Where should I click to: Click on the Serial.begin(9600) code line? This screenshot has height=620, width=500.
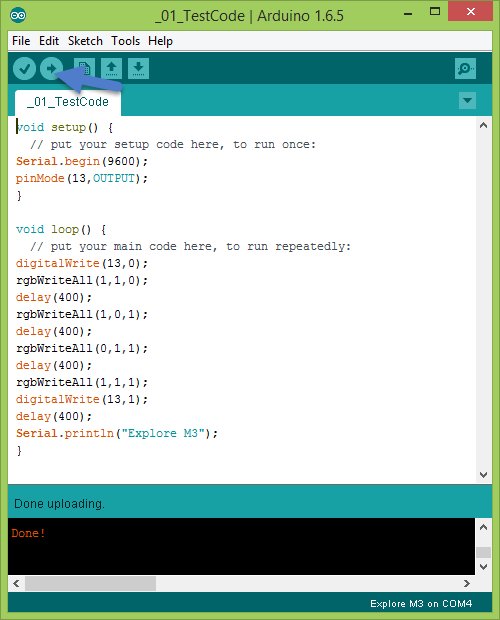82,161
